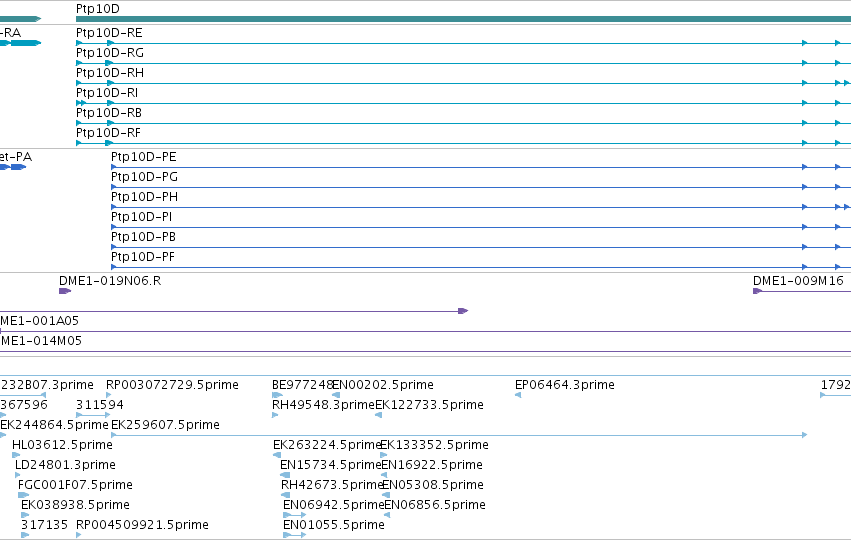The height and width of the screenshot is (540, 851).
Task: Click feature glyph under EN01055.5prime
Action: pos(295,535)
